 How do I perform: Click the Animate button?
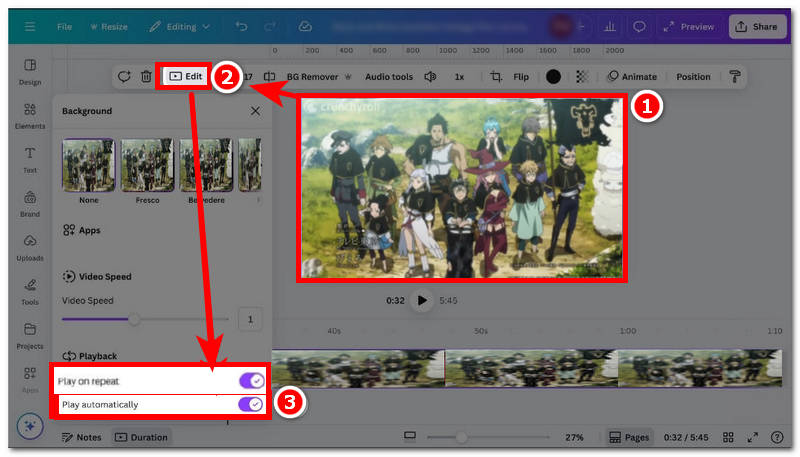click(632, 76)
